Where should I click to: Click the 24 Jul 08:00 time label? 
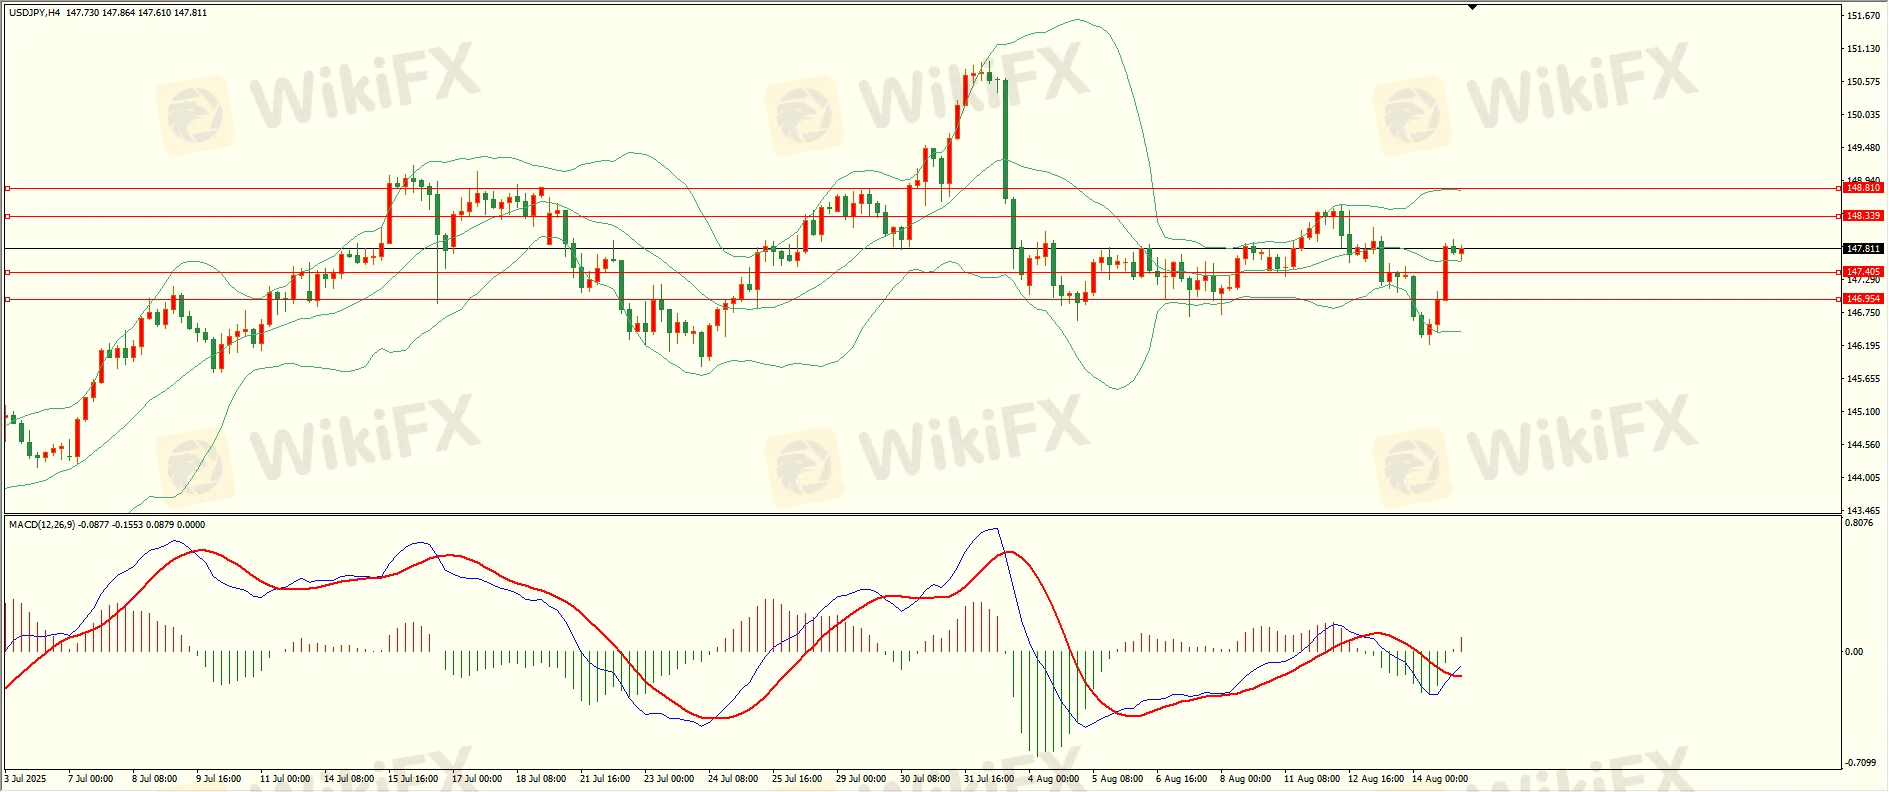click(x=733, y=779)
